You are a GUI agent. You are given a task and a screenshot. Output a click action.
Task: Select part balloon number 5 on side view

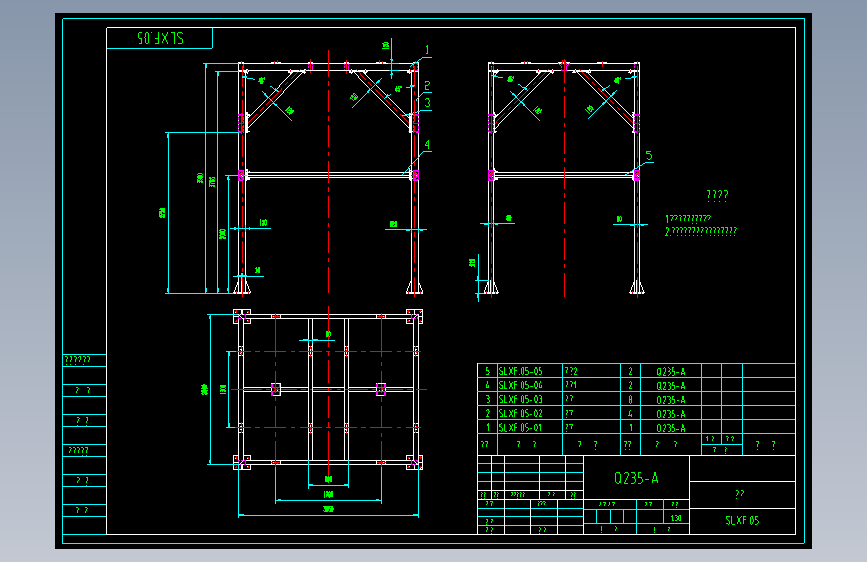click(649, 156)
